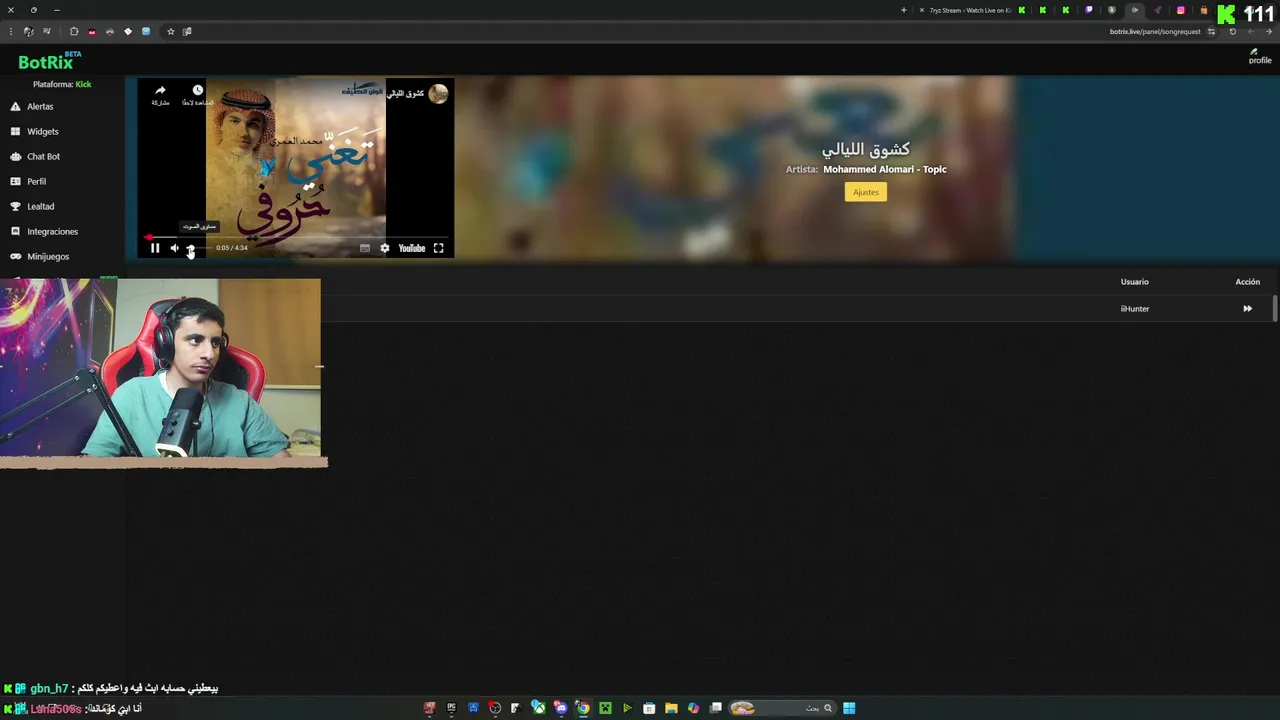Click the YouTube logo in player

coord(412,248)
